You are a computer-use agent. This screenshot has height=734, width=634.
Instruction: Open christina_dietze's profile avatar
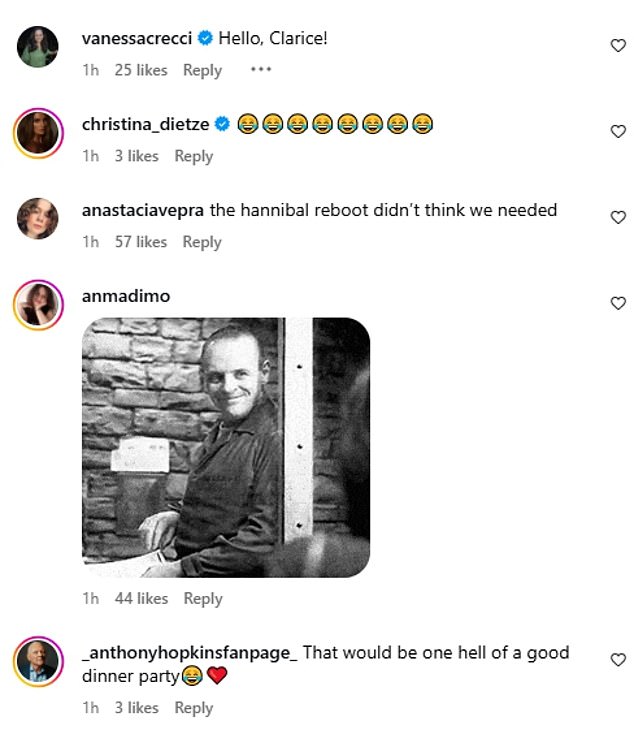coord(38,133)
